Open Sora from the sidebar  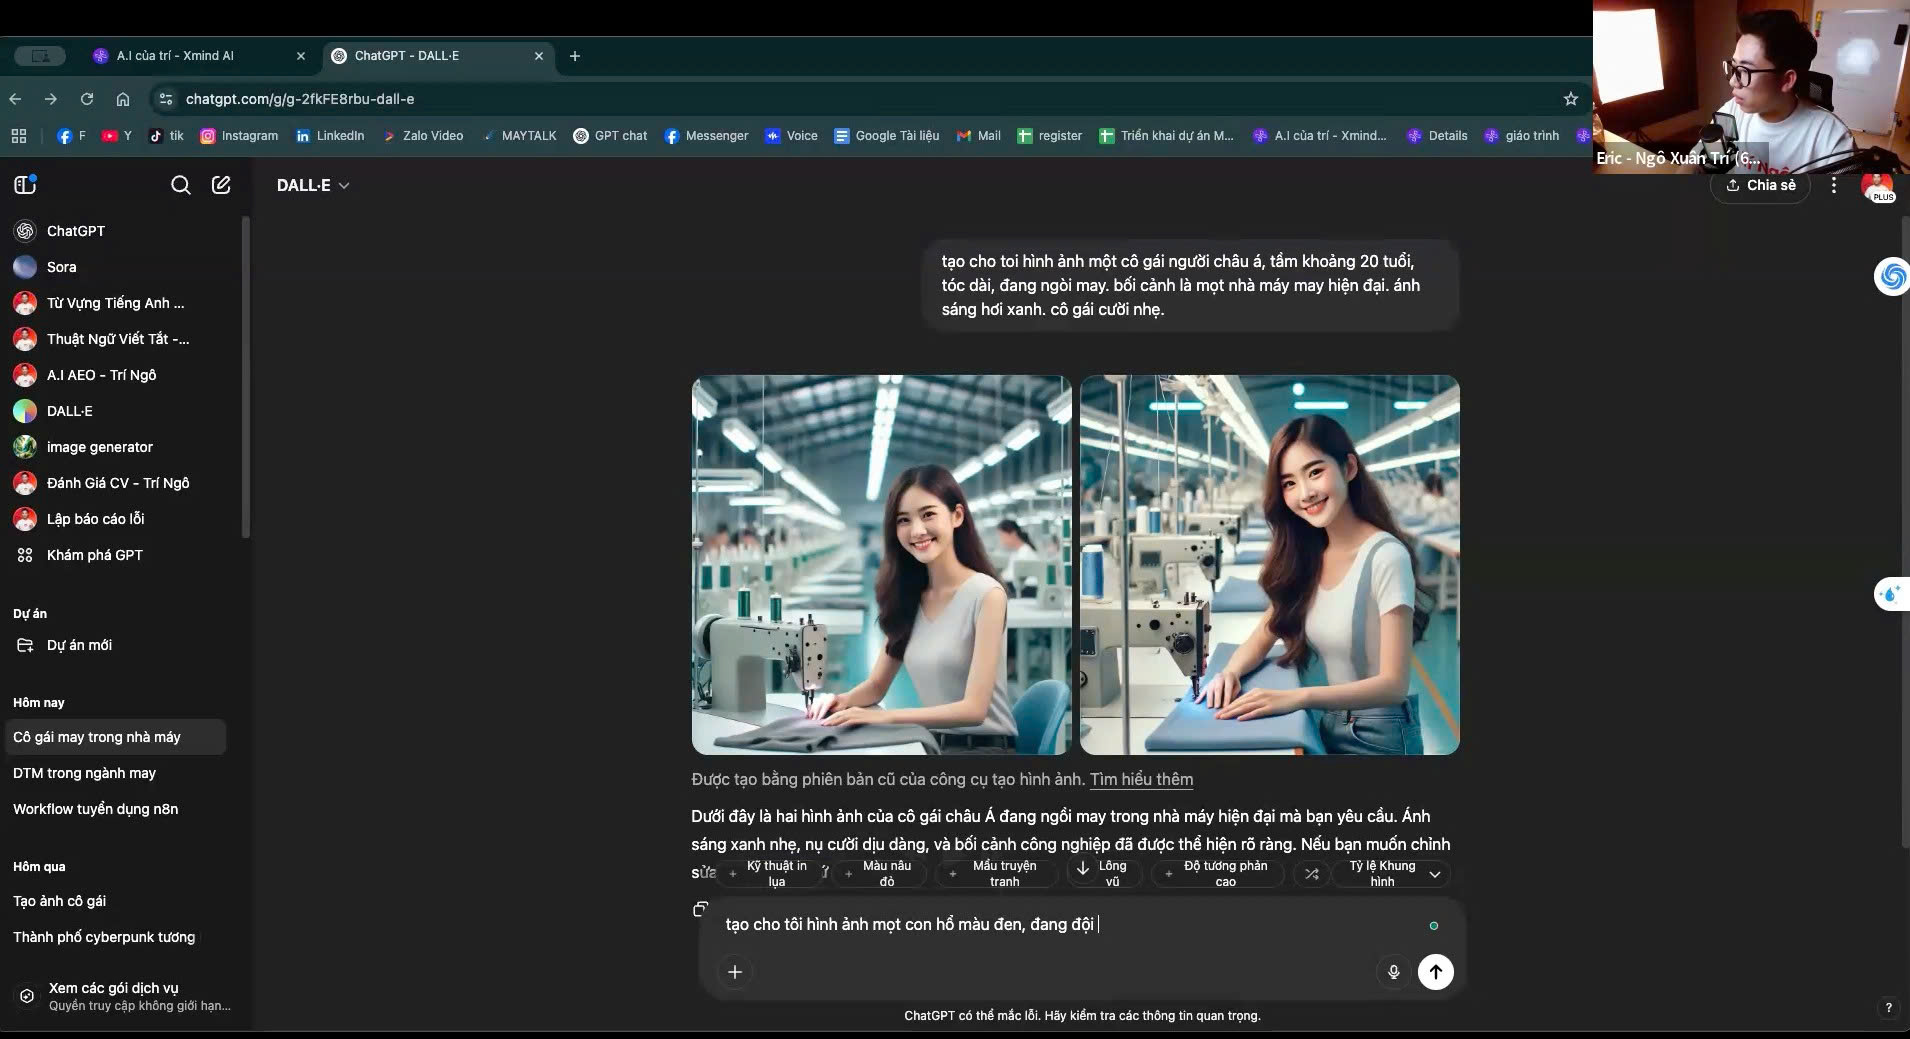coord(61,267)
